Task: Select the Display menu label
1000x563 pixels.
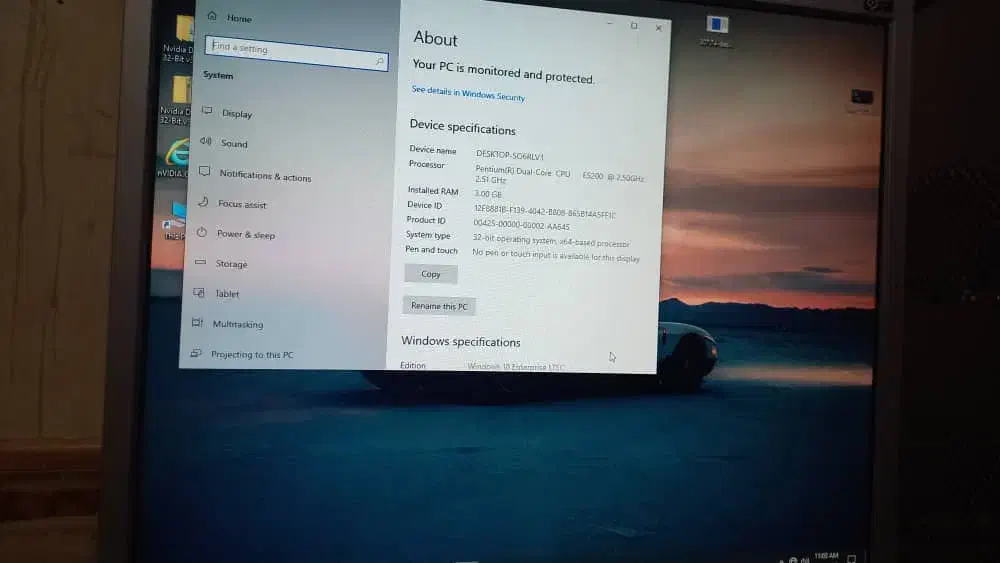Action: [x=237, y=113]
